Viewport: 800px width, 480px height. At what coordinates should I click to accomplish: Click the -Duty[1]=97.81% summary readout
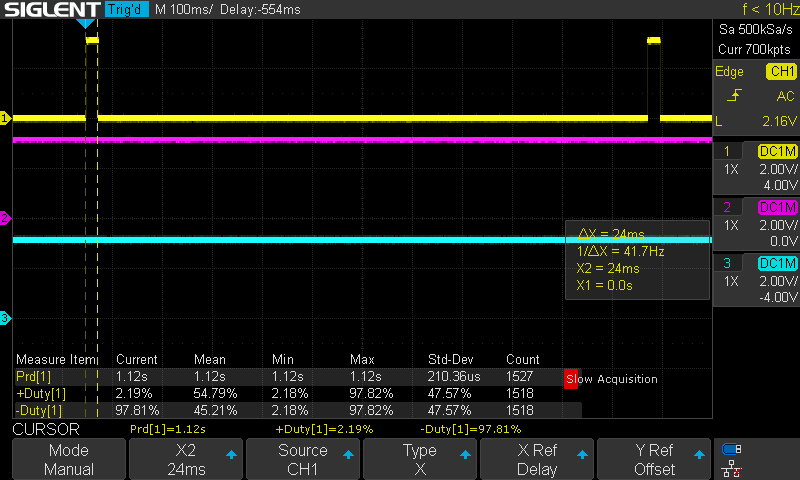pos(470,429)
